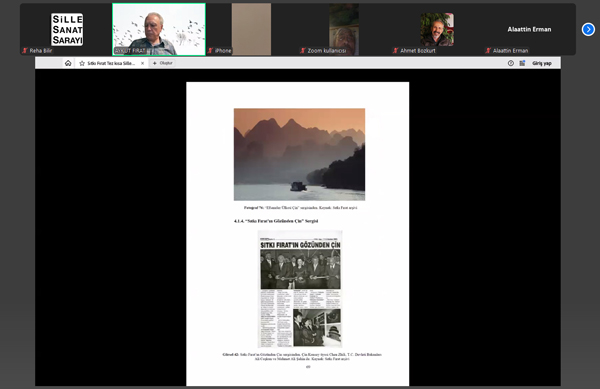The image size is (600, 389).
Task: Star the Sıtkı Fırat document tab
Action: [82, 63]
